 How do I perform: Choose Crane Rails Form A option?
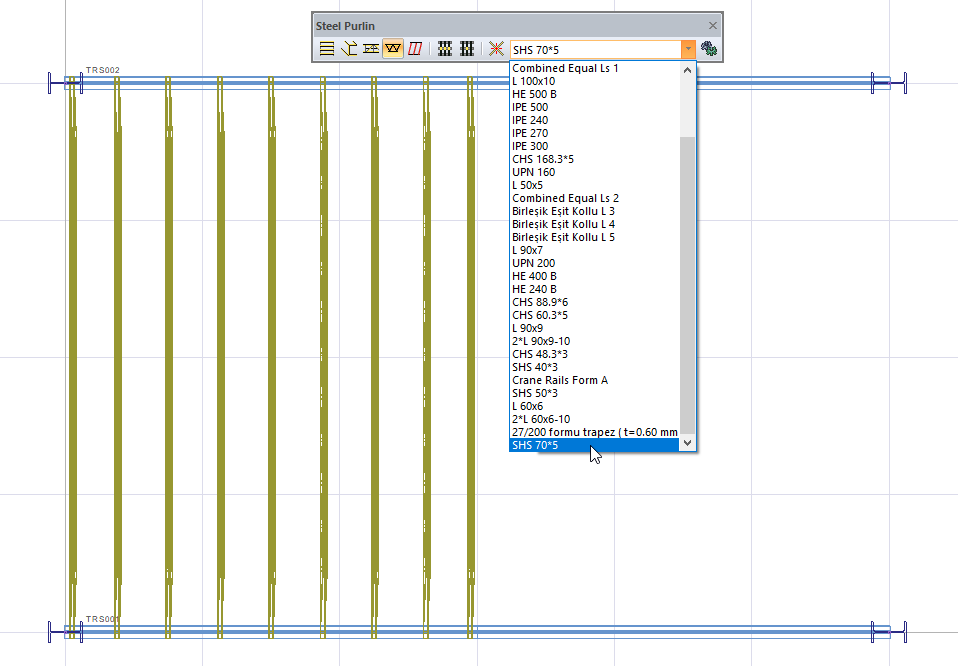click(x=559, y=380)
